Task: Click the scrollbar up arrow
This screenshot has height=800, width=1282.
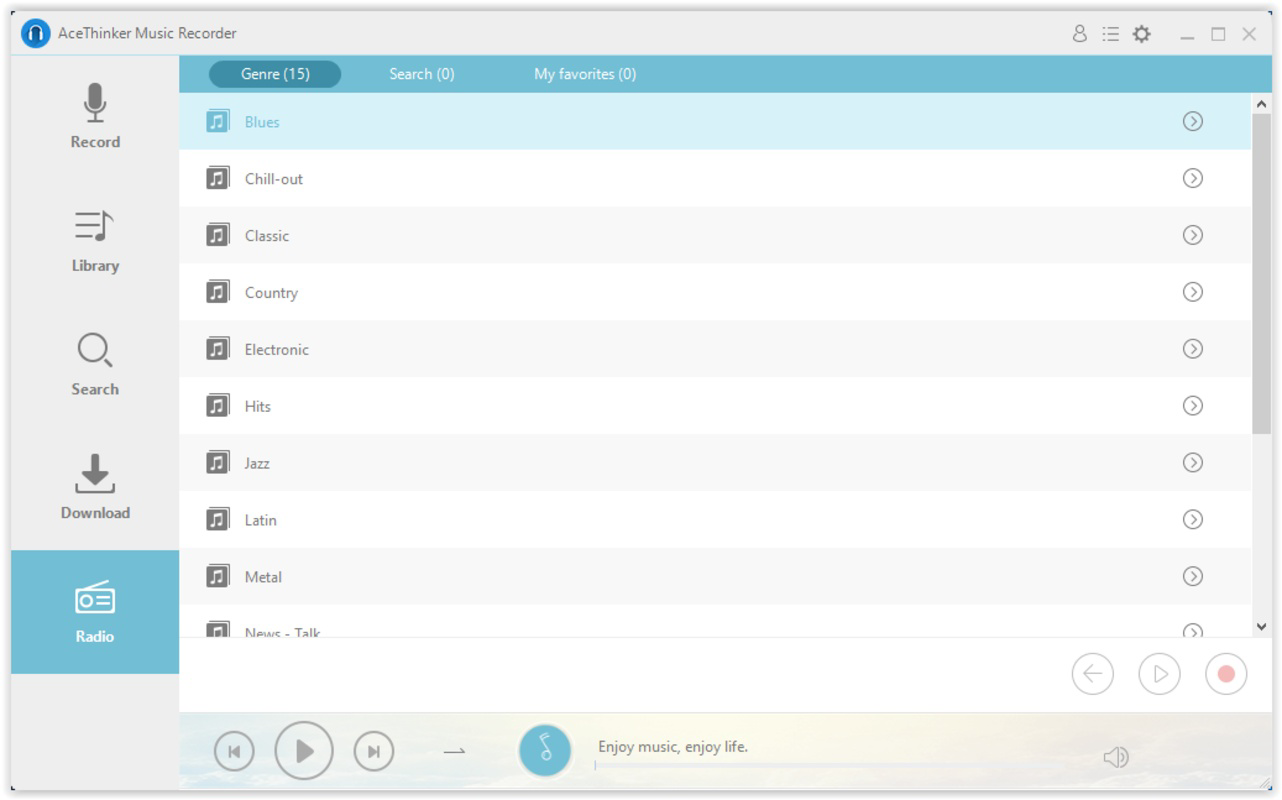Action: [1261, 104]
